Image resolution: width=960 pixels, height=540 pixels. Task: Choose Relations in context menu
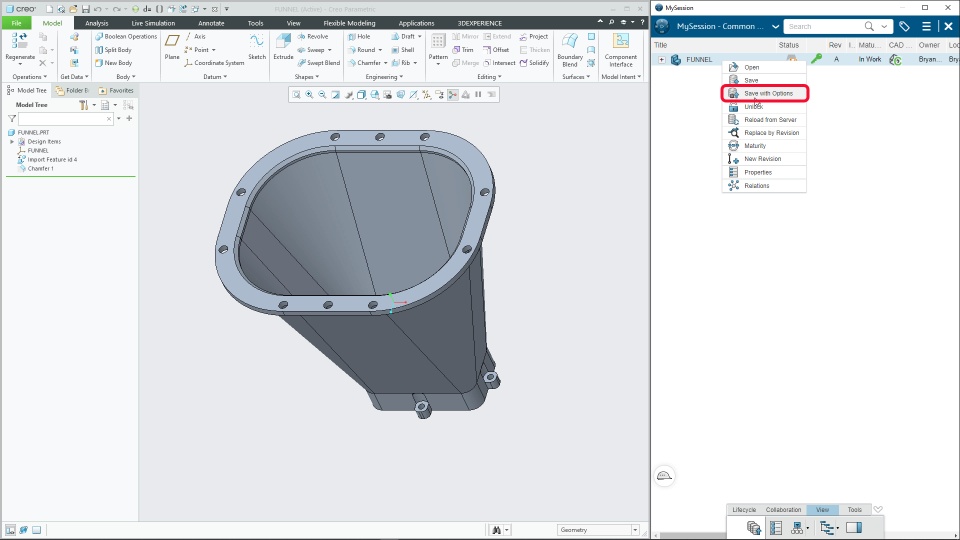[765, 186]
